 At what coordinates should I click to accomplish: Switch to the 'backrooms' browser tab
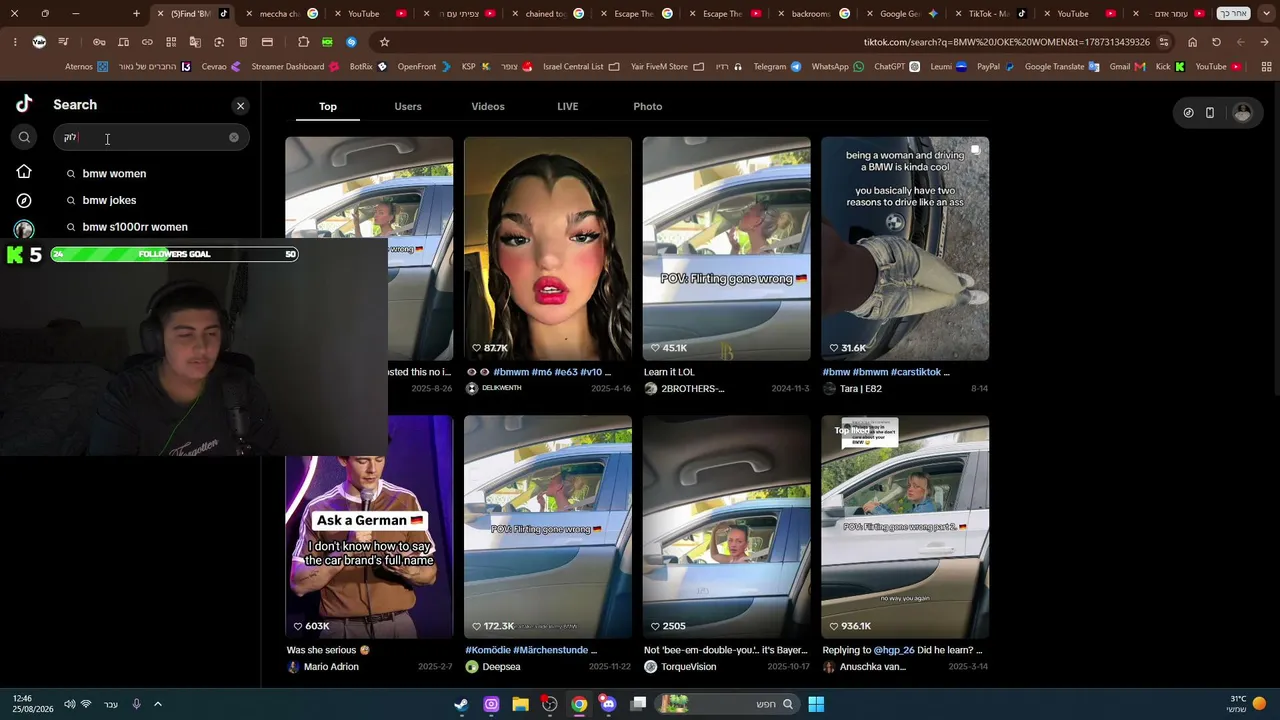(816, 14)
